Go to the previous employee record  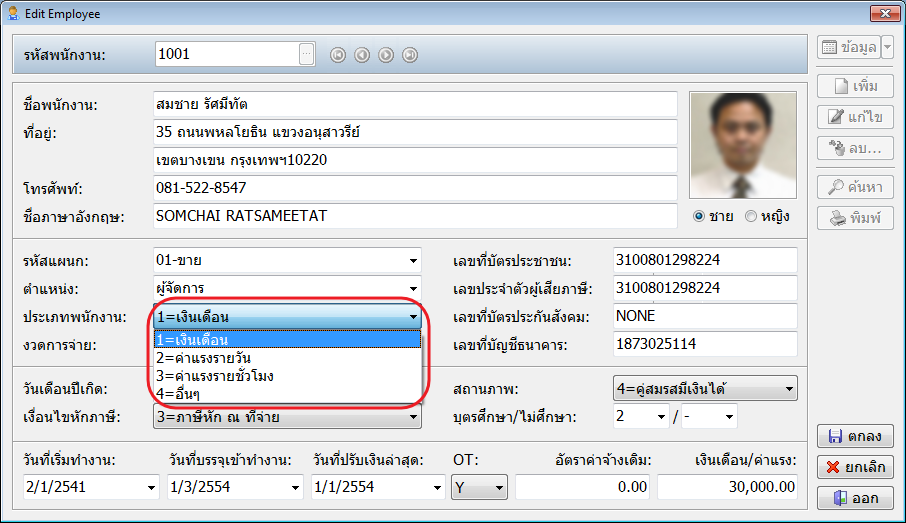362,54
